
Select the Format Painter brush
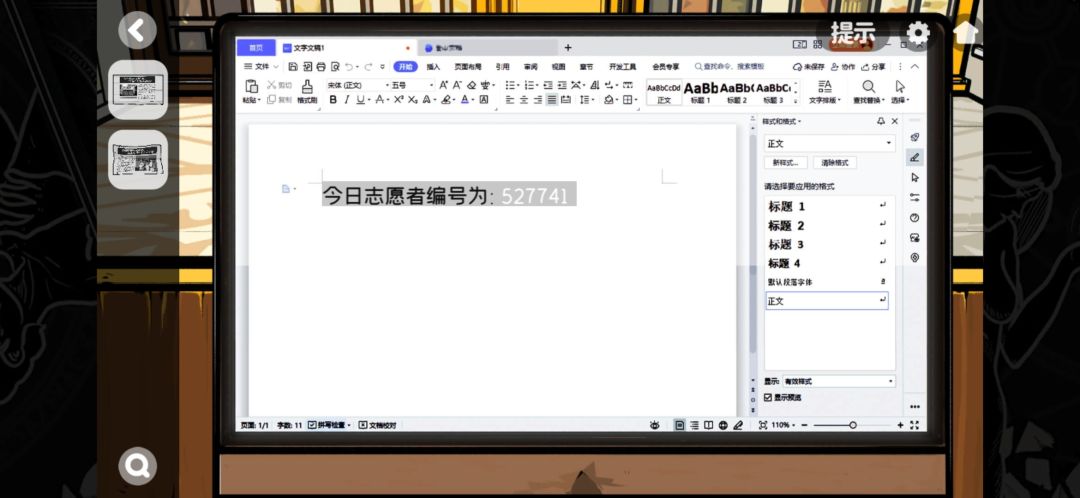click(307, 86)
